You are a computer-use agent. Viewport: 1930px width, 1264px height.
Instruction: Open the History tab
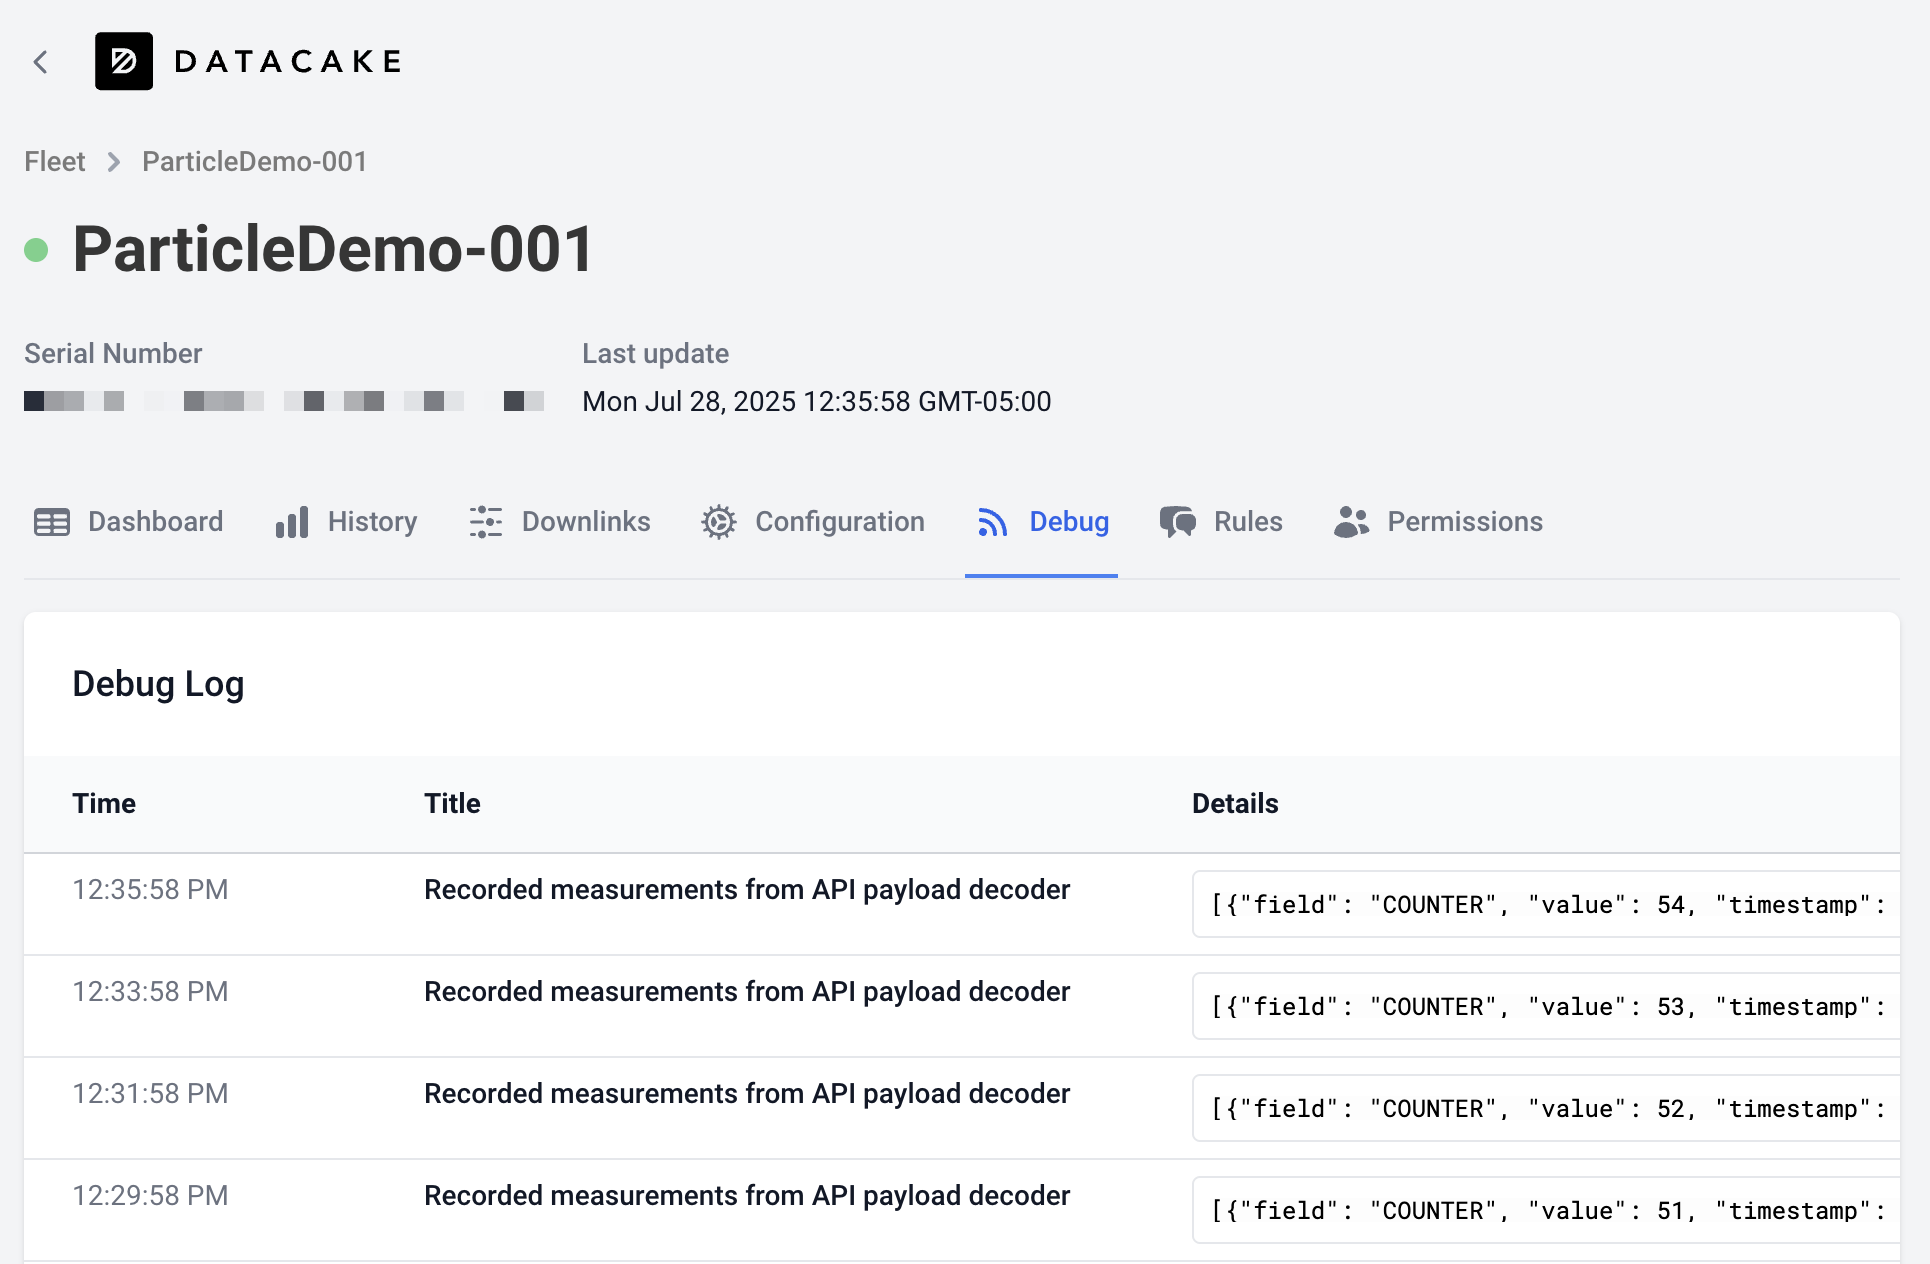[x=372, y=522]
